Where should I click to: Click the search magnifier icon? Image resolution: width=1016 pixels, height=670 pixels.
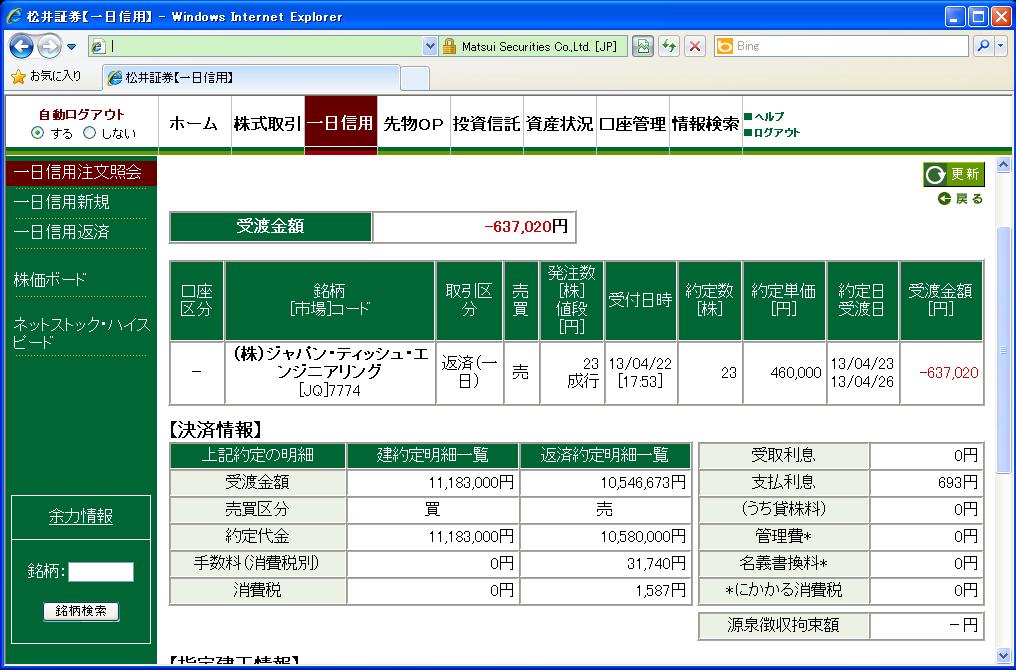(983, 46)
